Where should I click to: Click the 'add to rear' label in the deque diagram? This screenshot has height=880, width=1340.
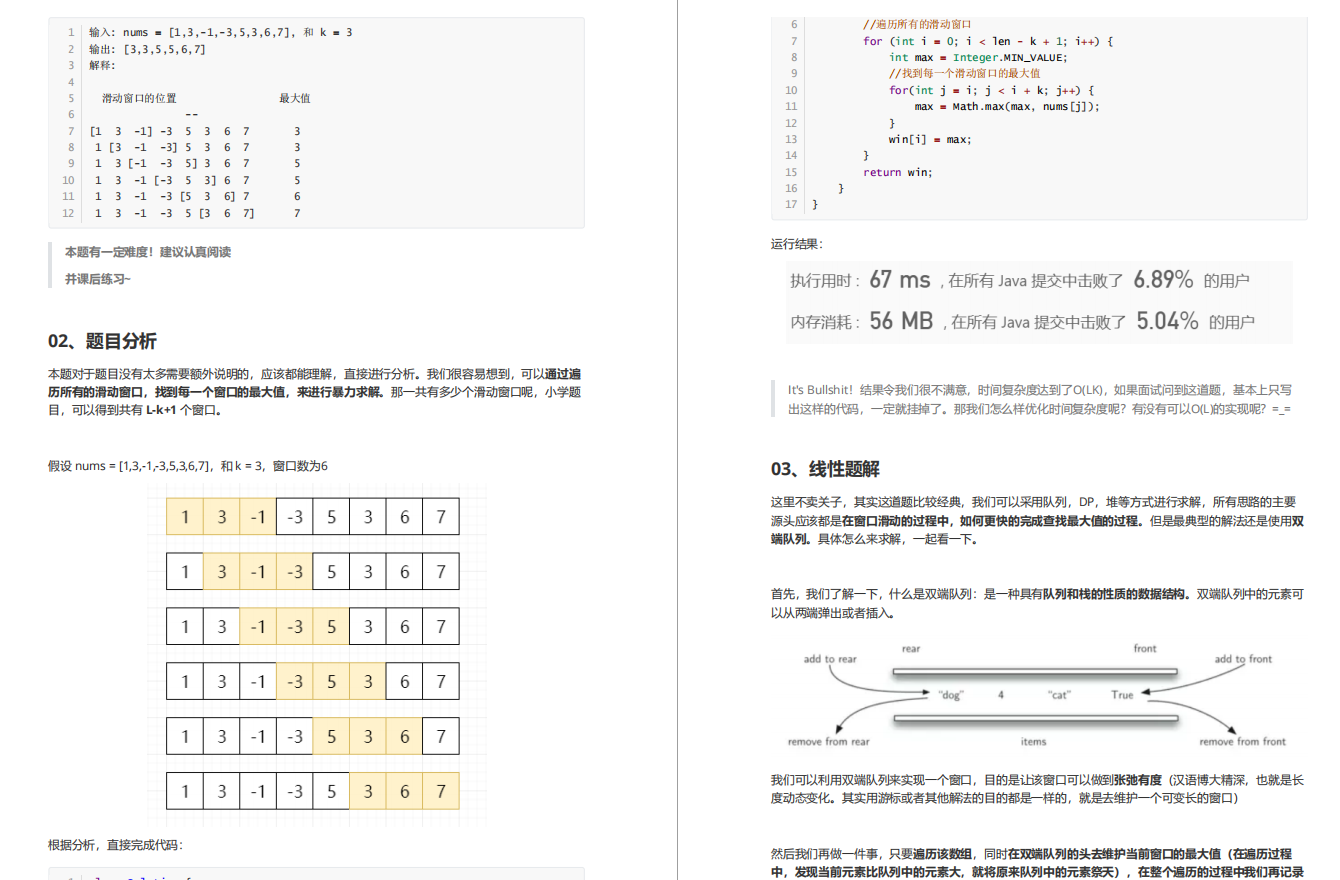point(830,659)
